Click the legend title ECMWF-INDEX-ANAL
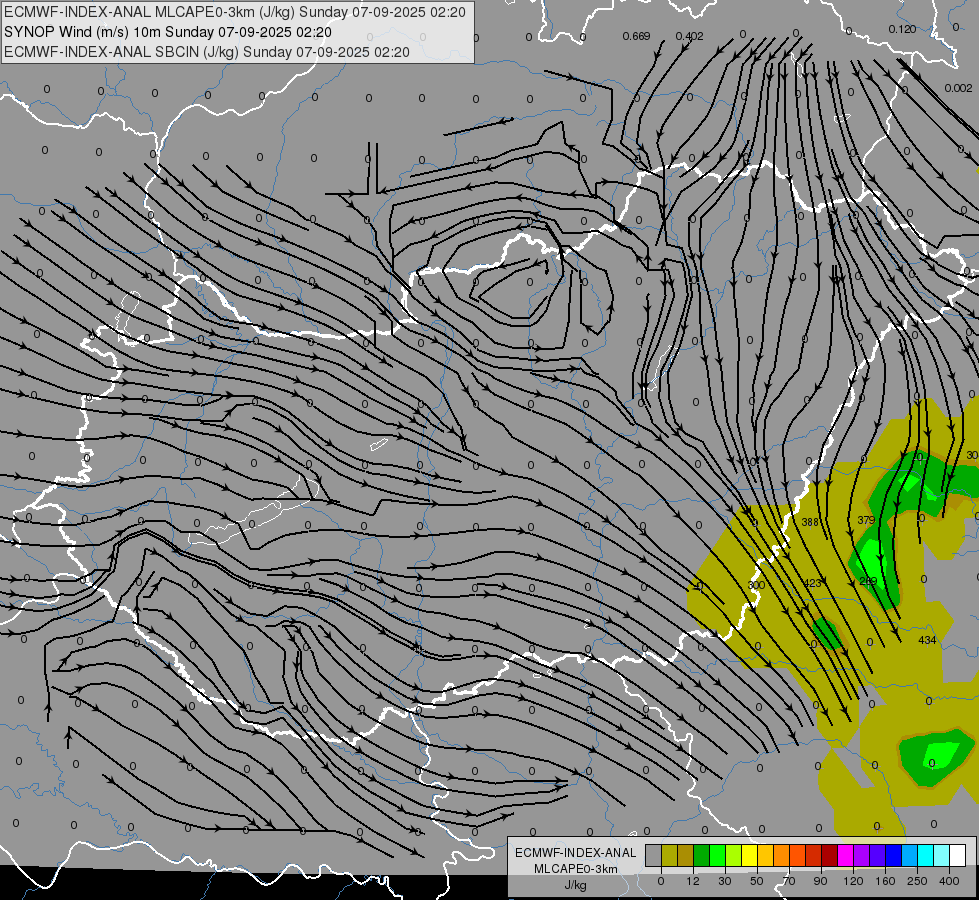 [x=575, y=853]
